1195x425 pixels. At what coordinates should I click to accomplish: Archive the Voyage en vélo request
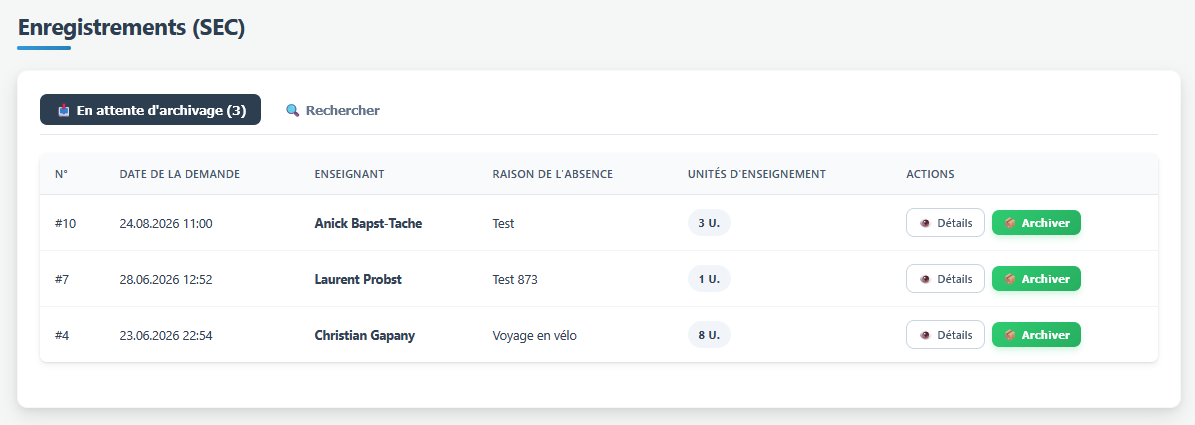pyautogui.click(x=1036, y=335)
